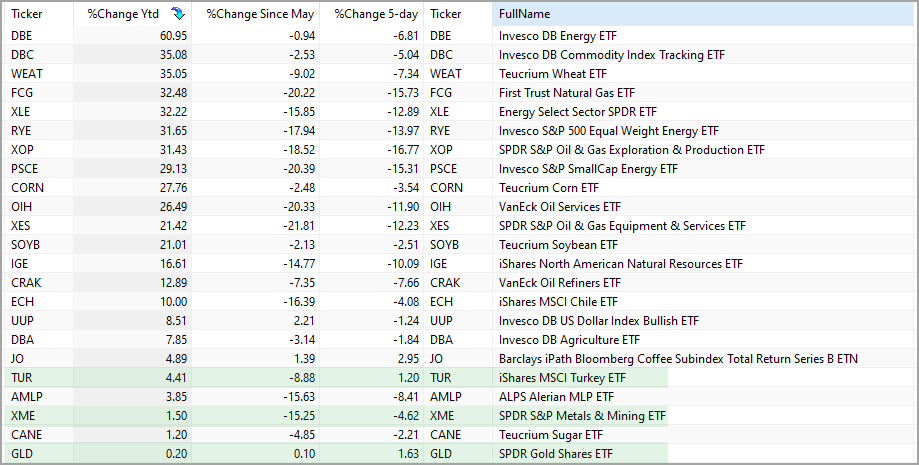Select Invesco DB Commodity Index Tracking ETF
The width and height of the screenshot is (919, 465).
612,55
